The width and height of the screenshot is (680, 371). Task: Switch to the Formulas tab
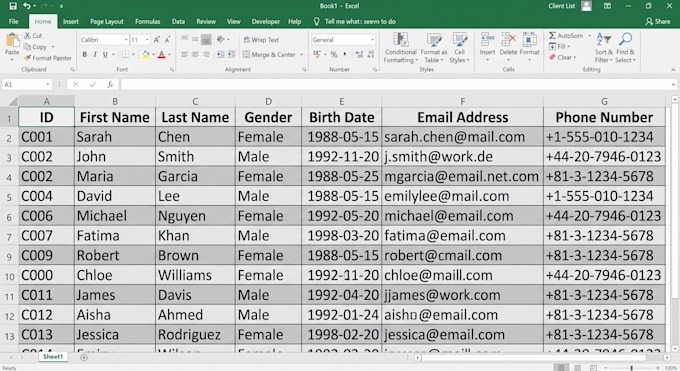147,21
